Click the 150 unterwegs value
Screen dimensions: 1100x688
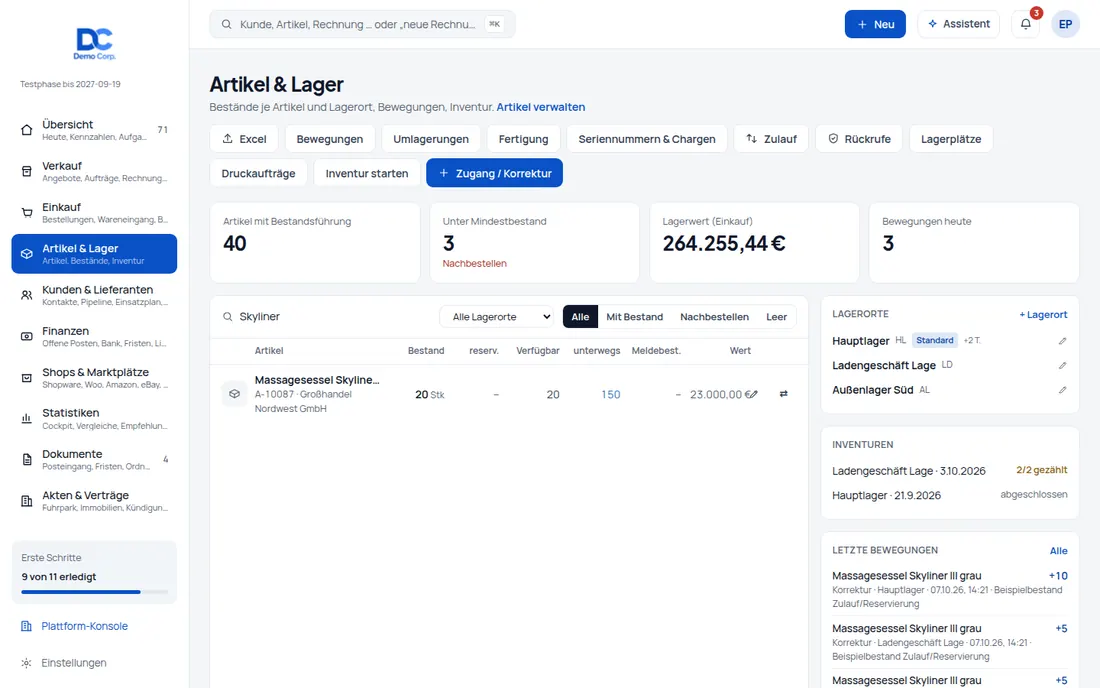point(610,395)
